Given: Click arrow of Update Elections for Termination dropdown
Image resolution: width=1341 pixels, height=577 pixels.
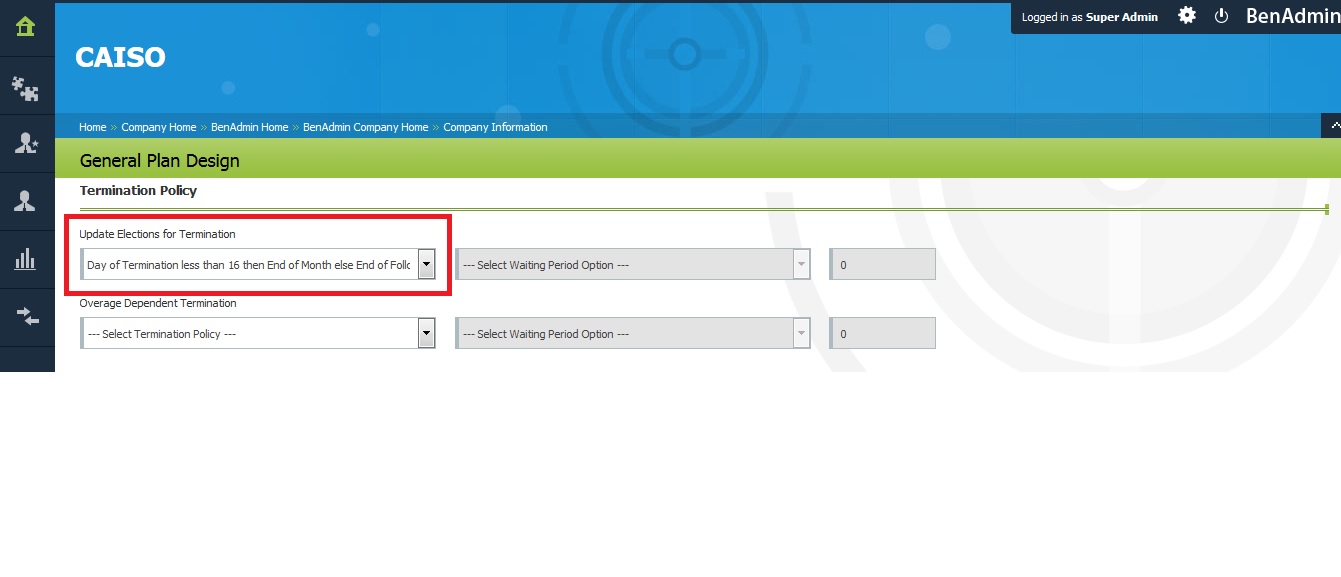Looking at the screenshot, I should (426, 265).
